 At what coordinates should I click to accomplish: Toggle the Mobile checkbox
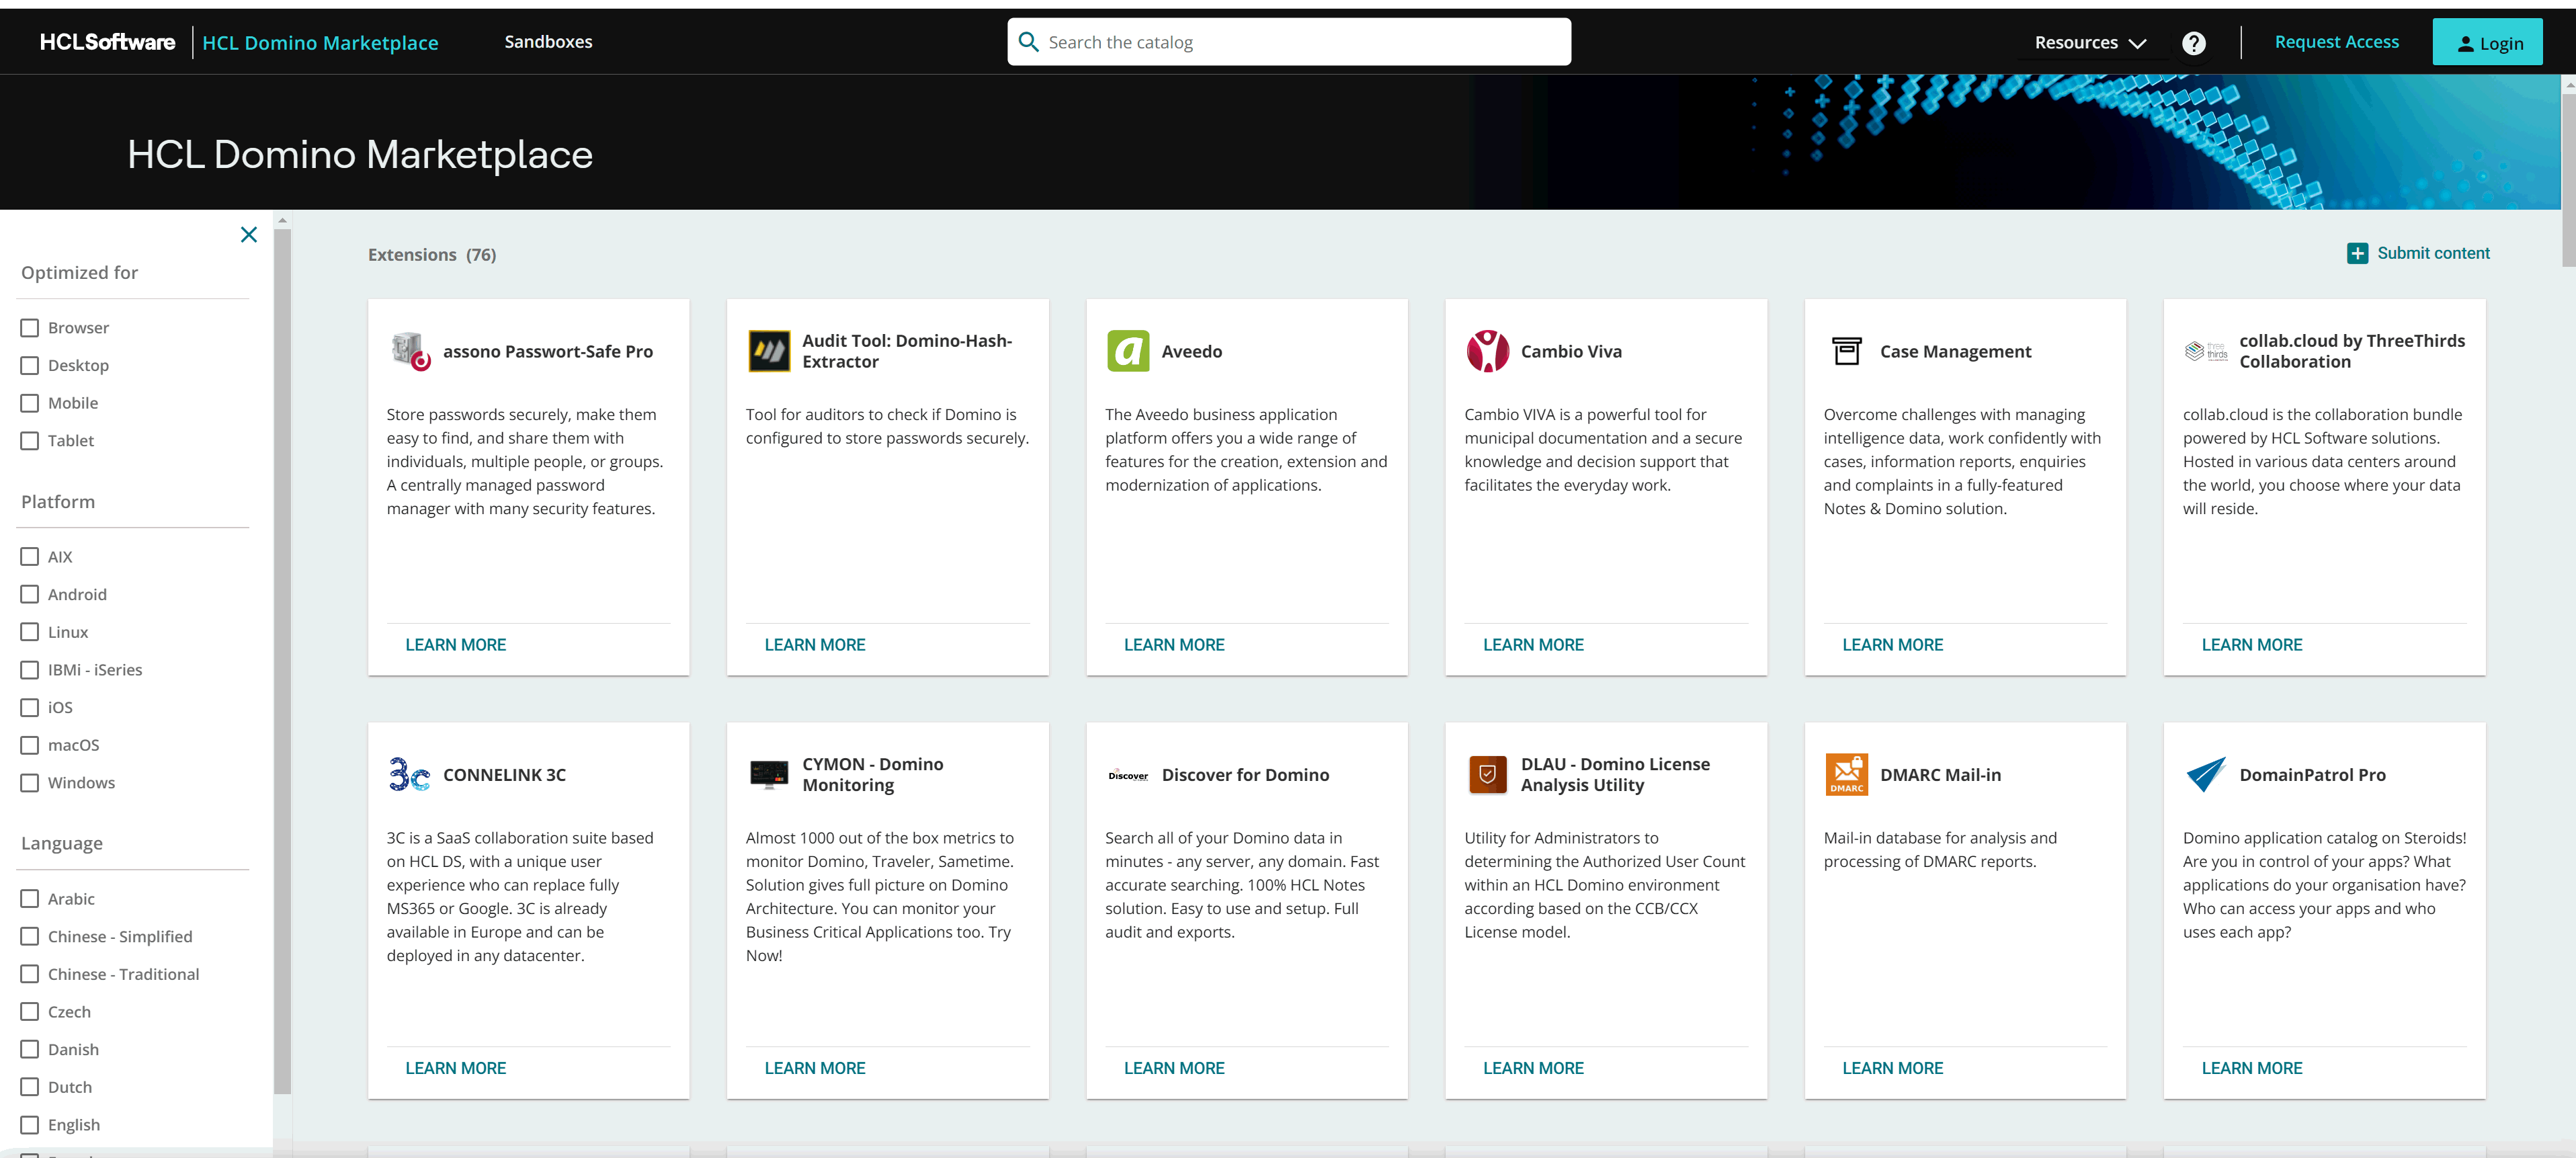tap(30, 403)
